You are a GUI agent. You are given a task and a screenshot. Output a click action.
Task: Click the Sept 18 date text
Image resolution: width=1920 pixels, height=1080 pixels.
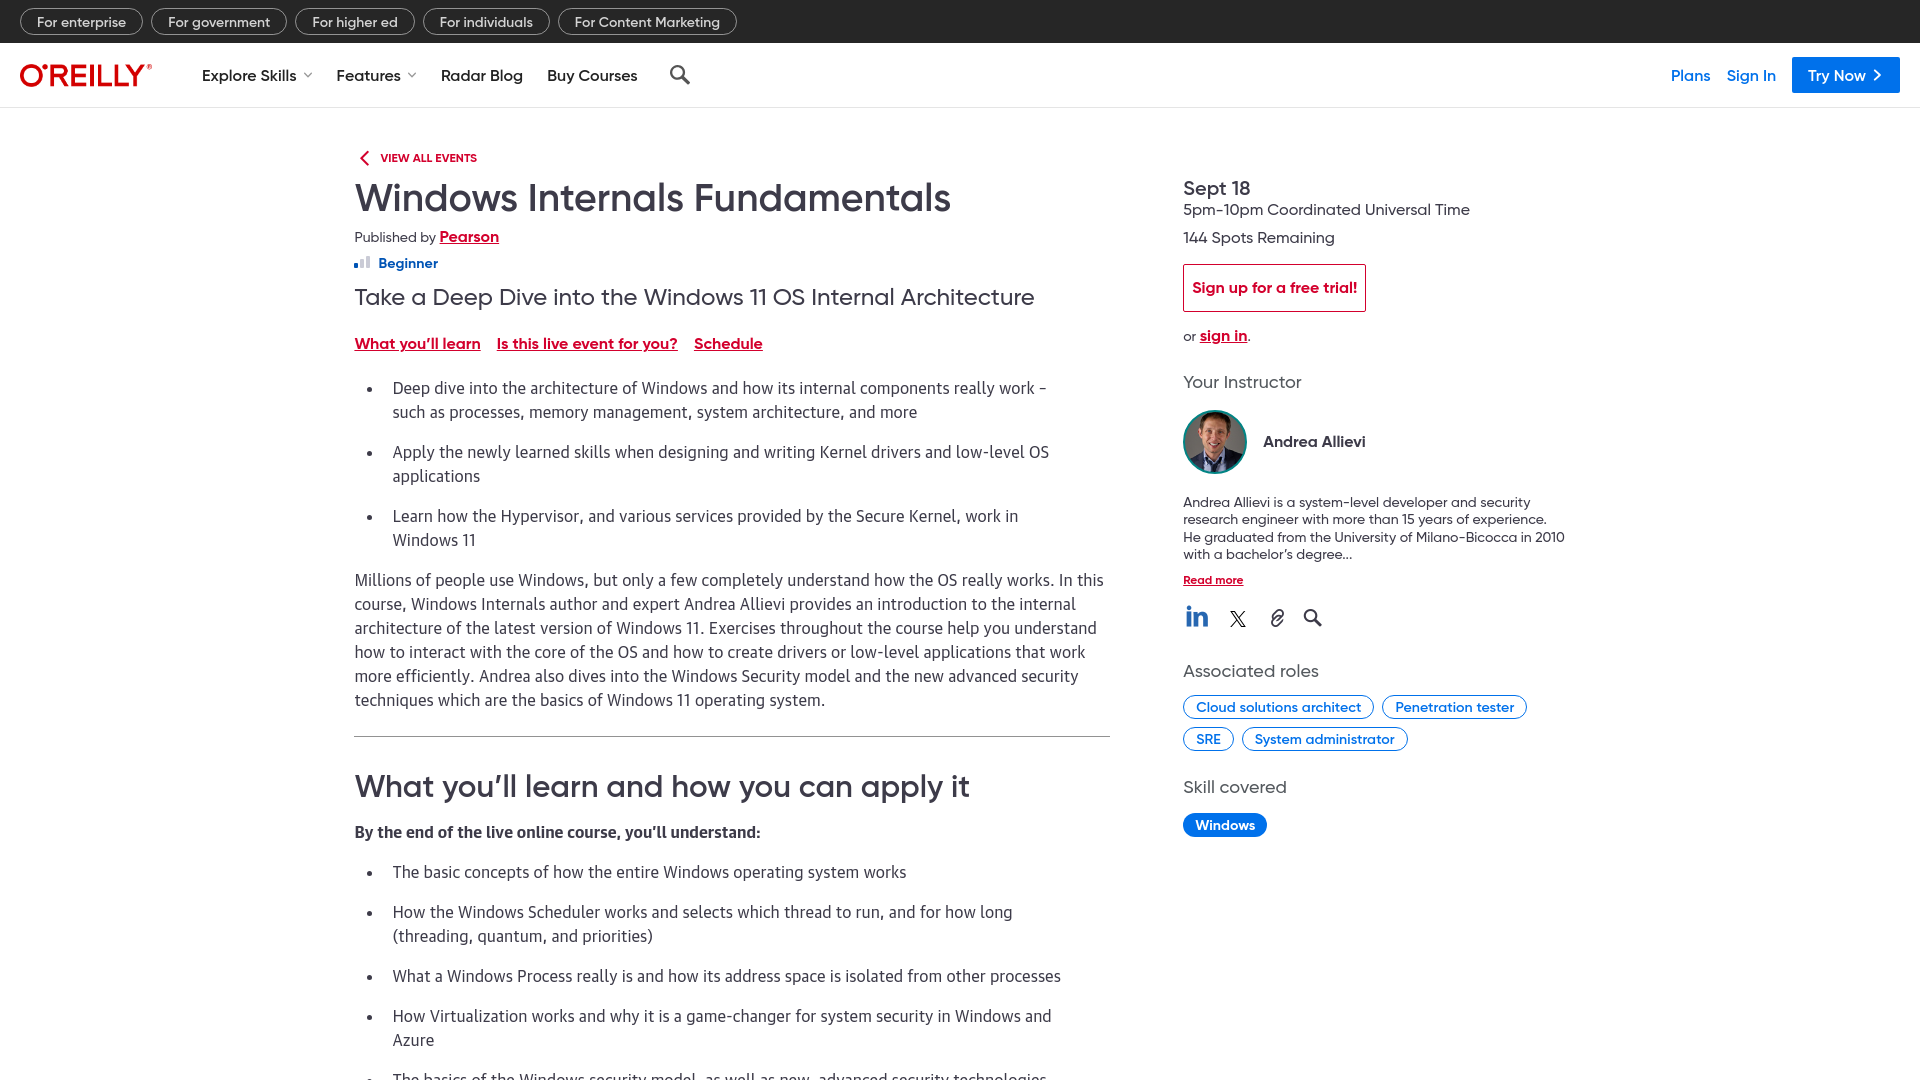[1216, 188]
